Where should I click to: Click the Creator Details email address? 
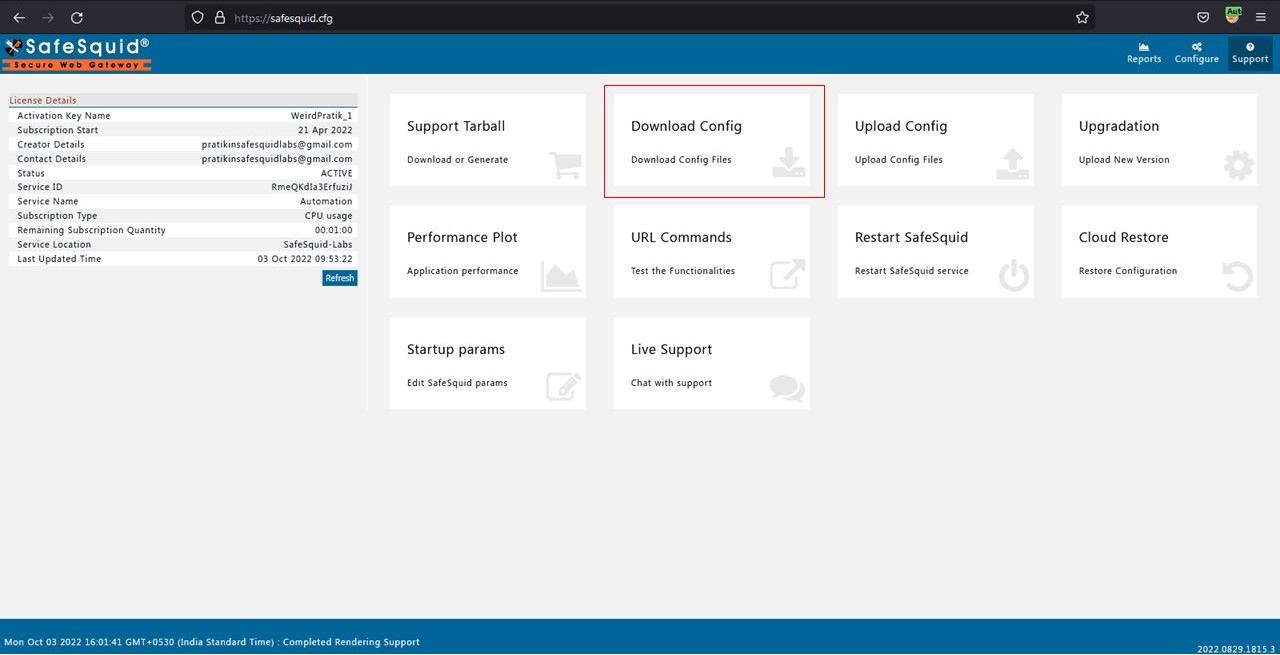point(277,145)
